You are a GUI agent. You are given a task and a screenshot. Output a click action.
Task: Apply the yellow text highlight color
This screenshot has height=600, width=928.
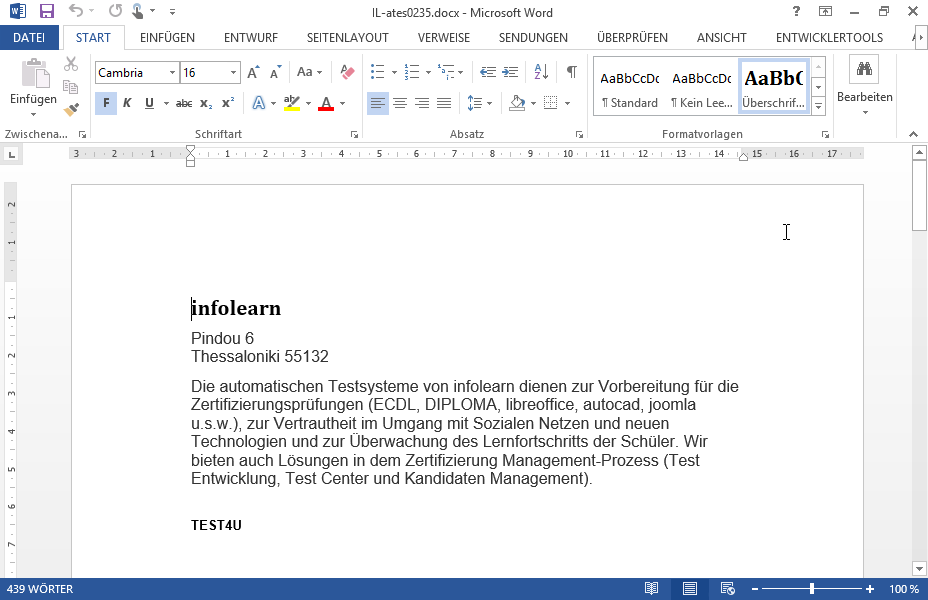292,104
